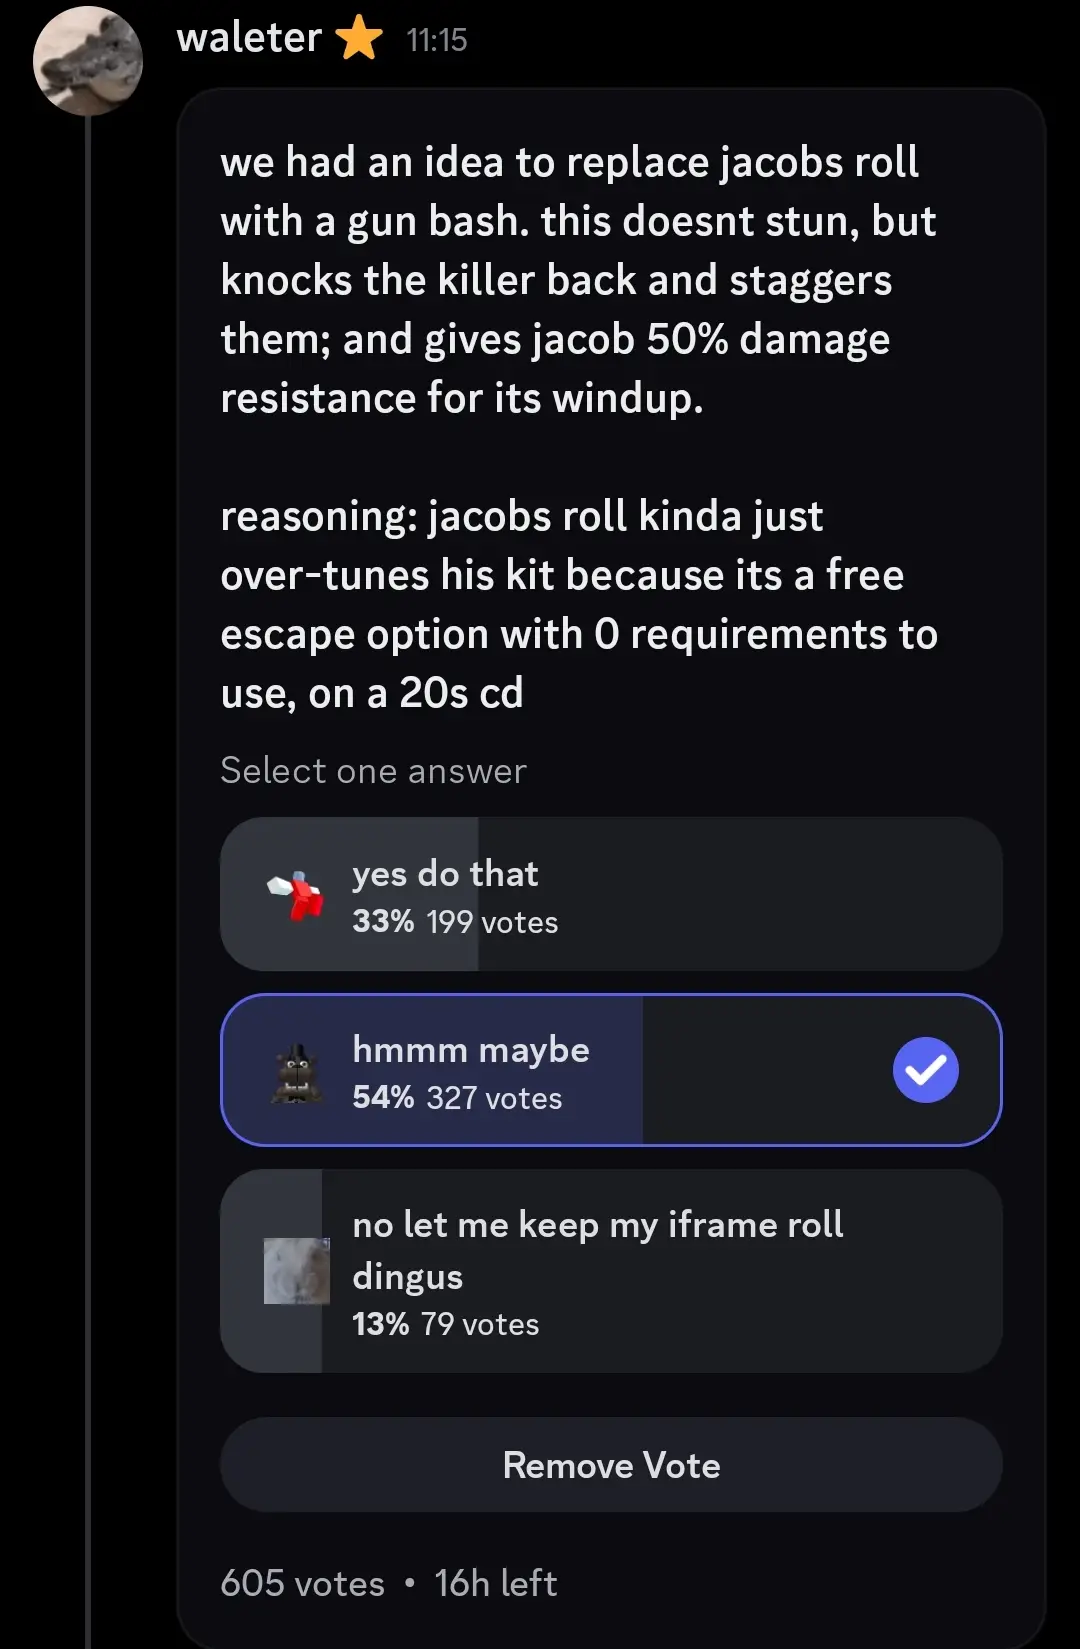Click the '605 votes' text
1080x1649 pixels.
302,1583
